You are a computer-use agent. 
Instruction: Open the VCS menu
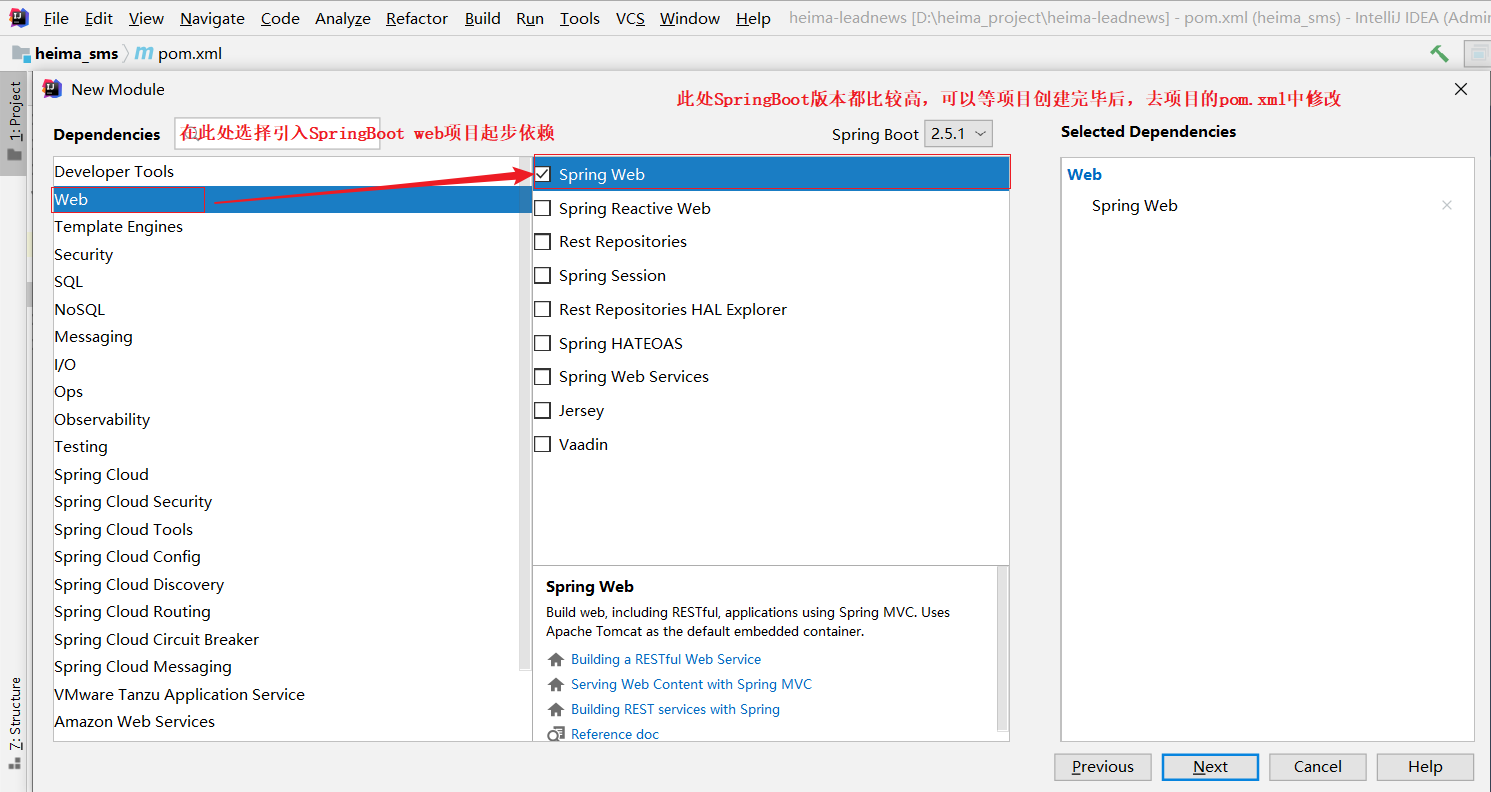[x=630, y=18]
